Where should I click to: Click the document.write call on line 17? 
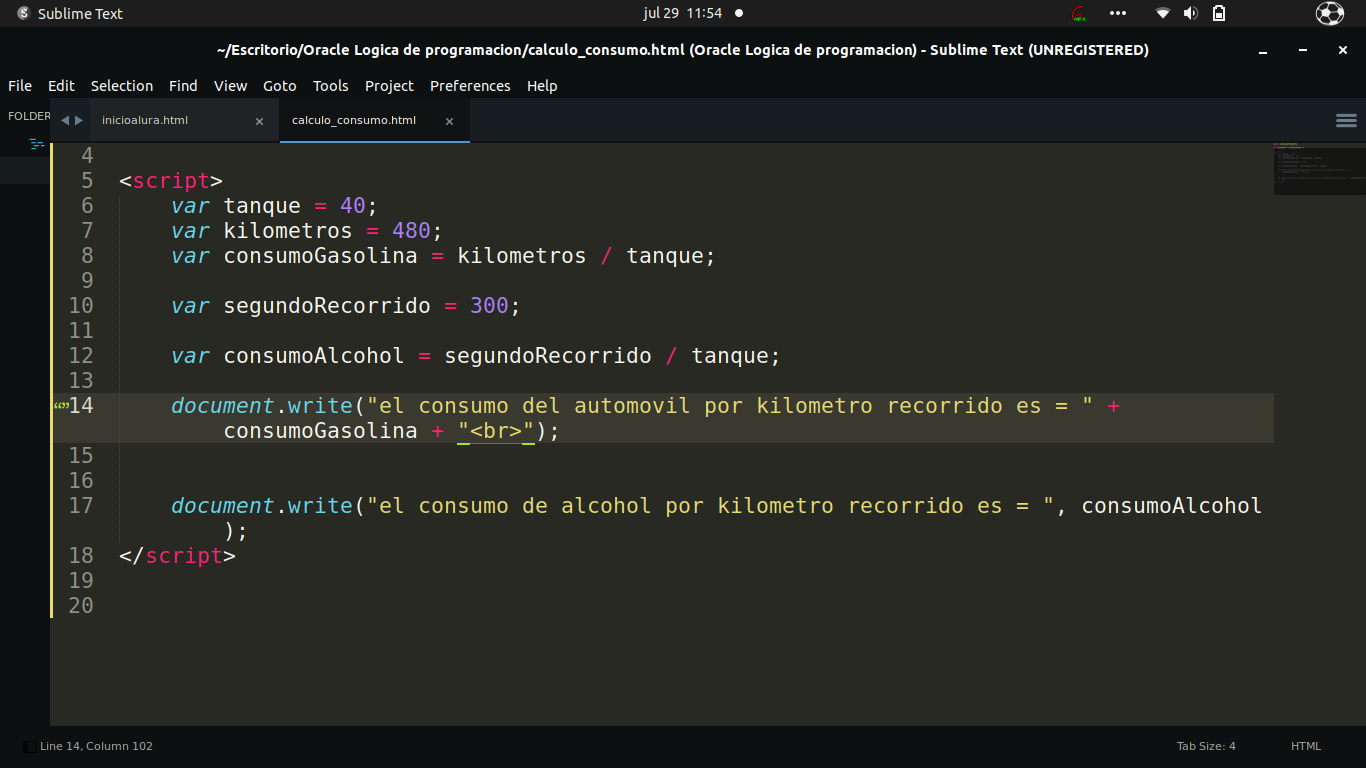click(x=262, y=506)
